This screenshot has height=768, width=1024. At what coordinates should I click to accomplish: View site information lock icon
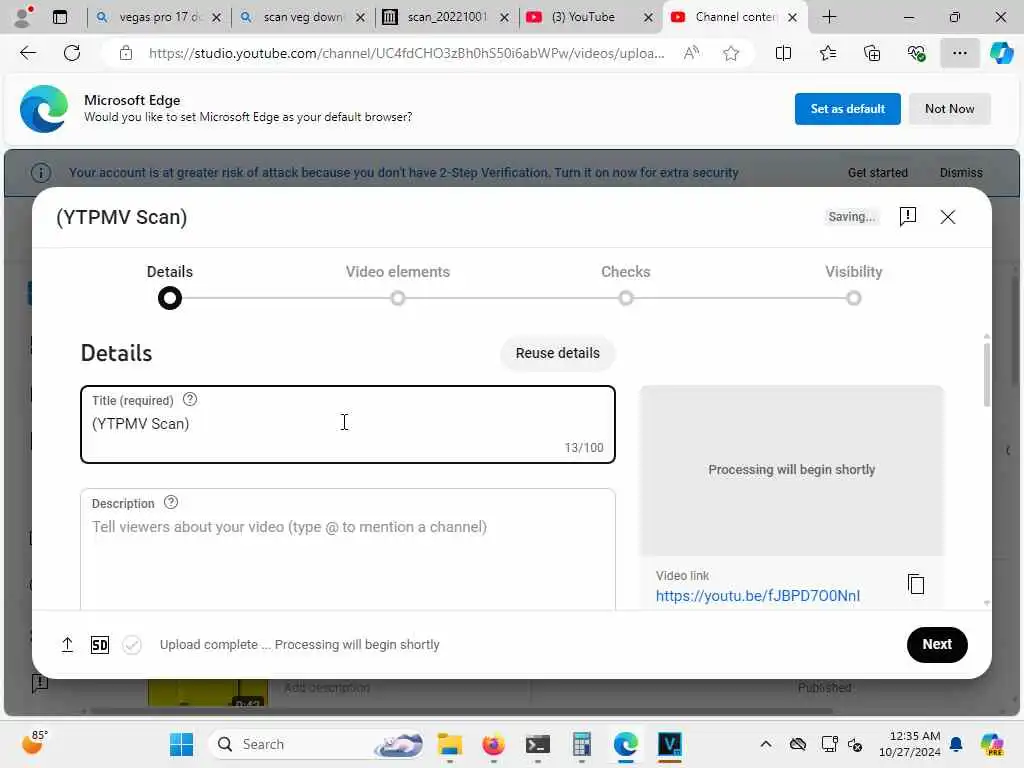[x=125, y=54]
